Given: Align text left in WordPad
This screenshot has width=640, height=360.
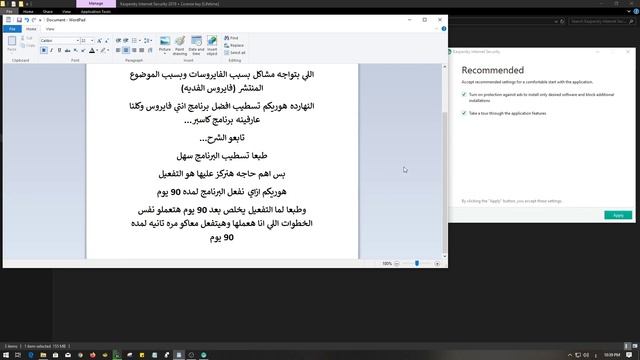Looking at the screenshot, I should pos(118,50).
